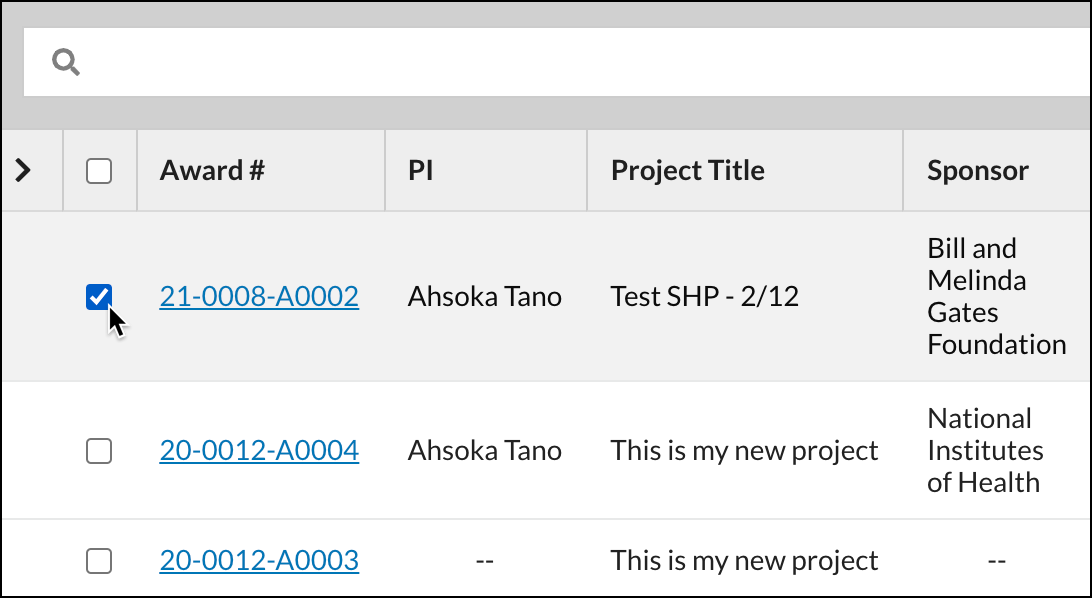The image size is (1092, 598).
Task: Enable the checkbox for award 20-0012-A0003
Action: [99, 560]
